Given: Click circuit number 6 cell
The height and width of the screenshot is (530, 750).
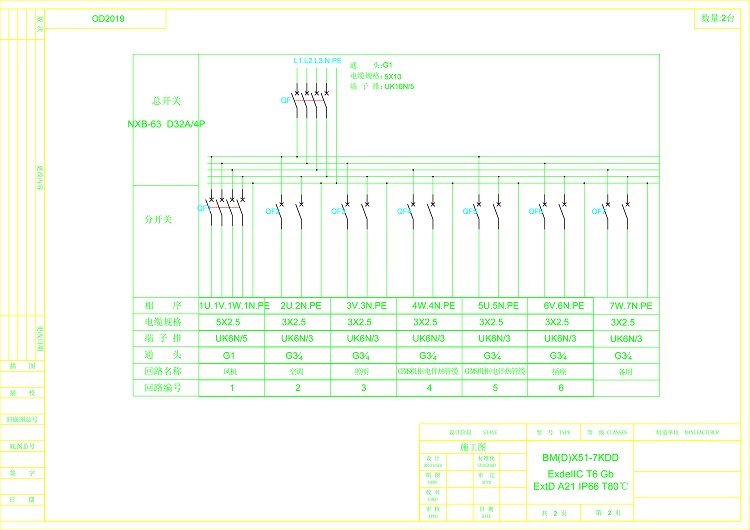Looking at the screenshot, I should tap(561, 388).
